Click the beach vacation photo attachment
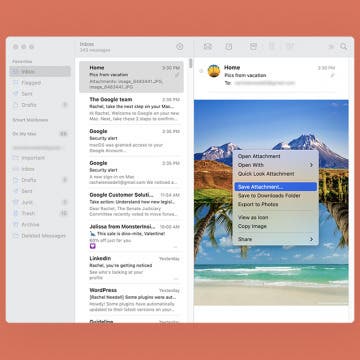Screen dimensions: 360x360 tap(271, 202)
